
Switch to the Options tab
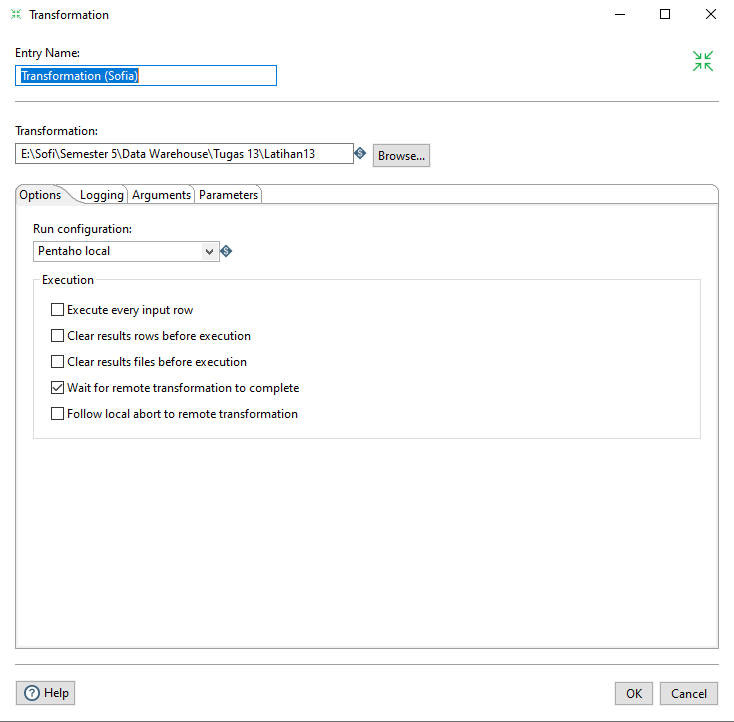[40, 195]
